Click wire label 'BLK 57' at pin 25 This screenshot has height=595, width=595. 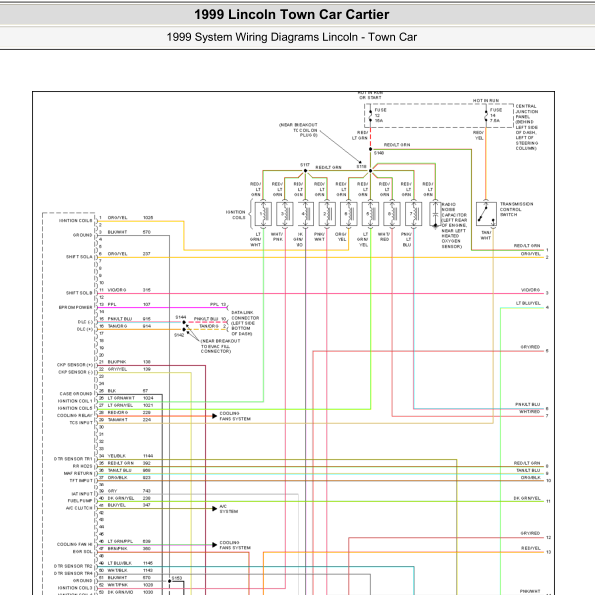coord(128,391)
